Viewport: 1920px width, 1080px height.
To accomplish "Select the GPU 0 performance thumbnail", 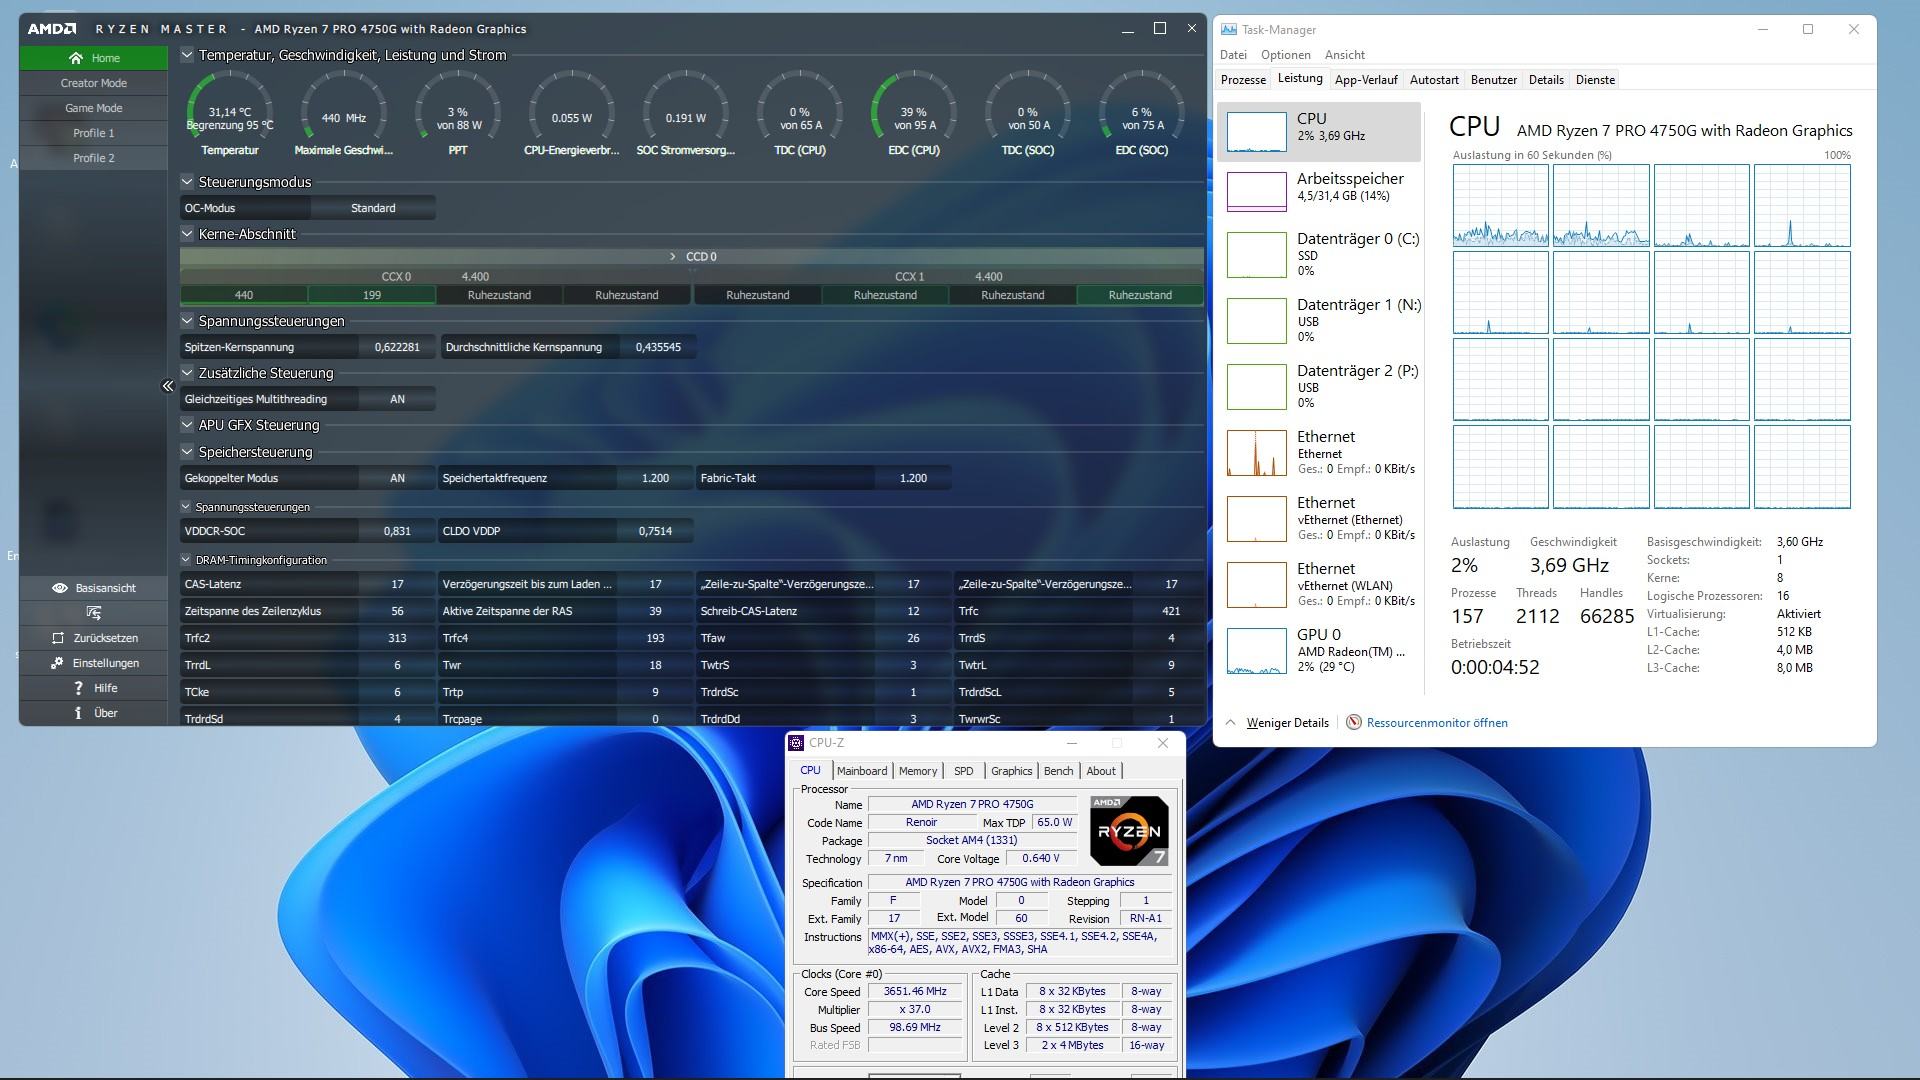I will 1257,651.
